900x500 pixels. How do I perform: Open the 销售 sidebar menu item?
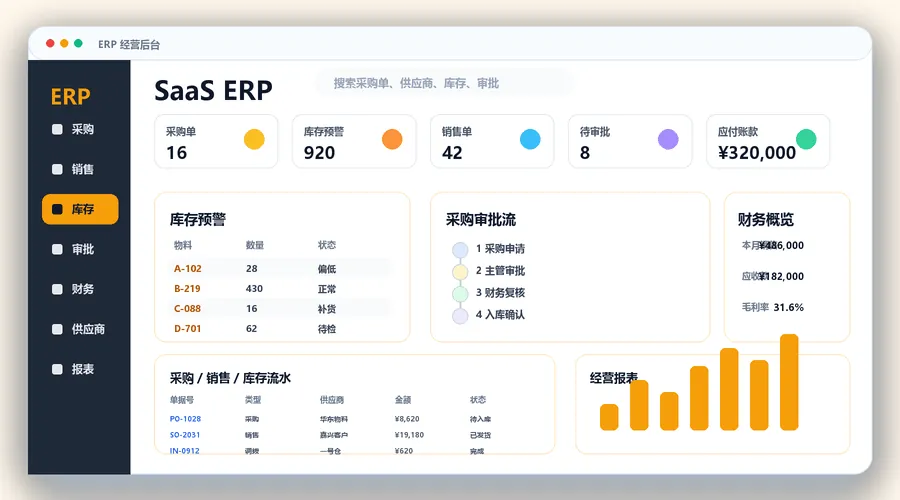(x=80, y=169)
